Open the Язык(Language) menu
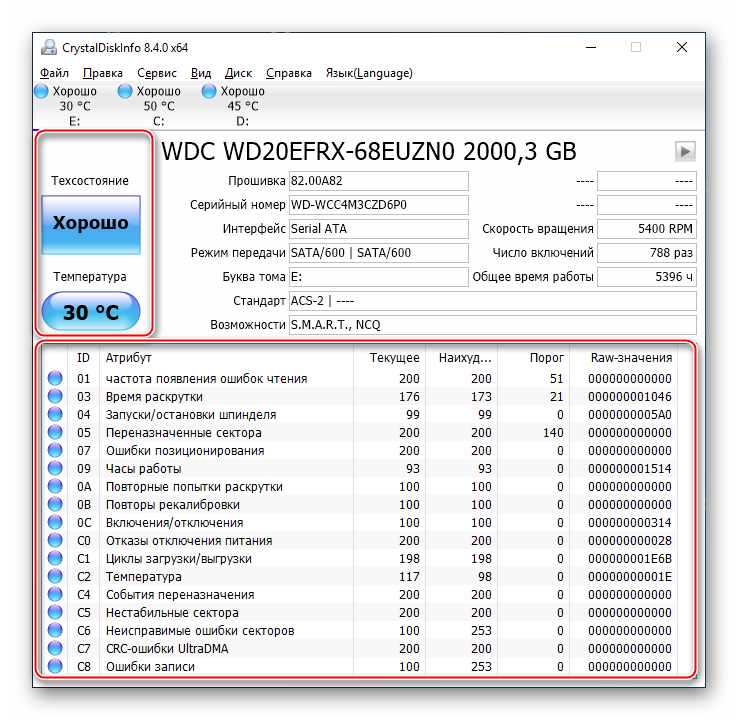 [369, 73]
